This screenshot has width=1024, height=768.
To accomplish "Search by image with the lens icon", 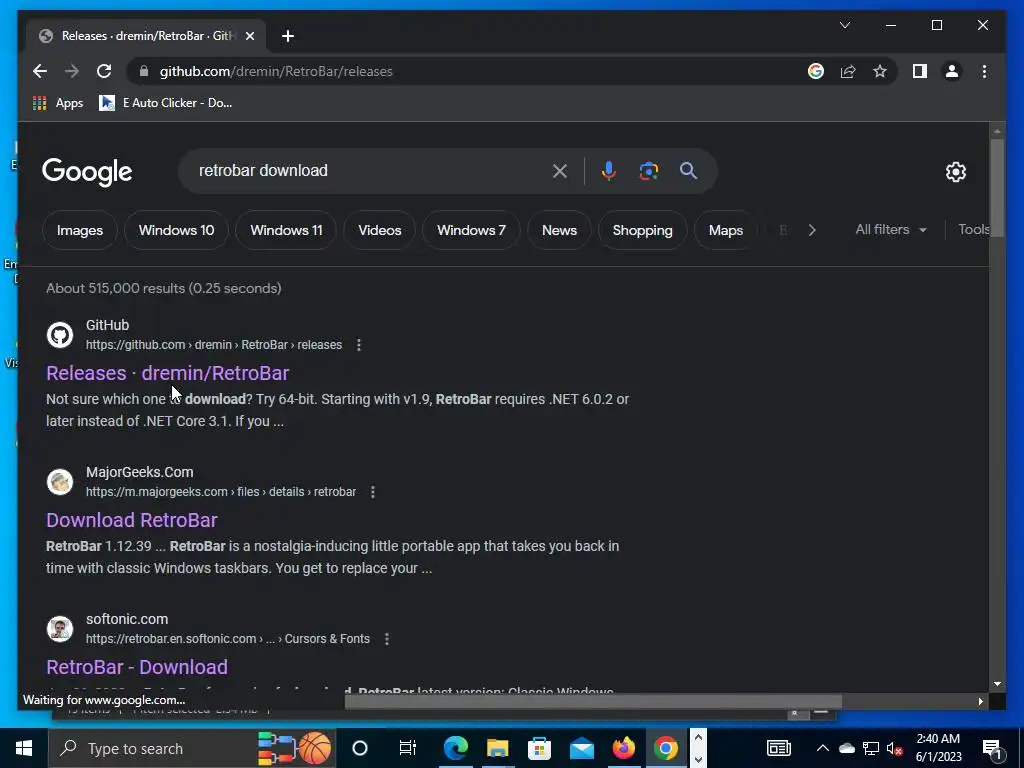I will click(x=648, y=171).
